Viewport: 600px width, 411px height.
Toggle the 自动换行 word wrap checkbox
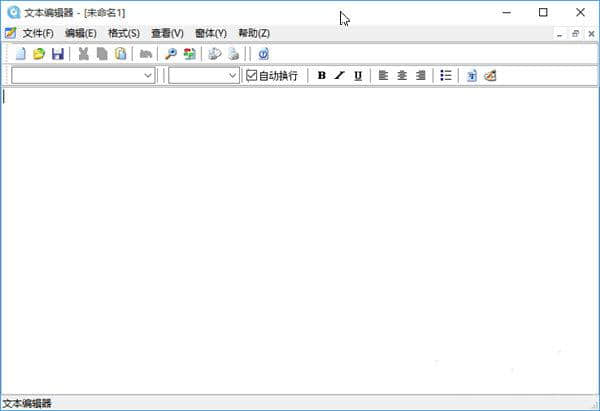pyautogui.click(x=252, y=75)
